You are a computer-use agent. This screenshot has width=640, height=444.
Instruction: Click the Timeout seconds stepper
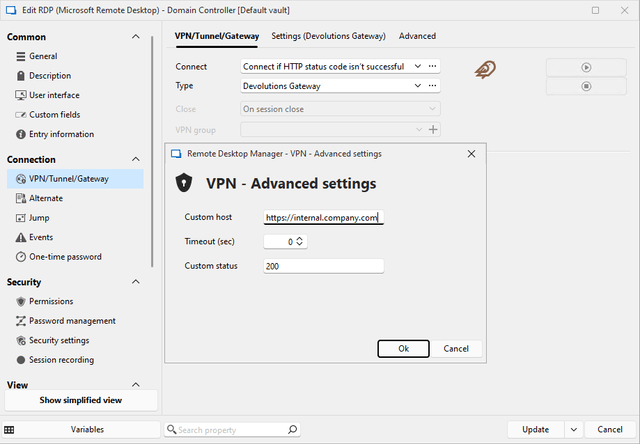[300, 241]
